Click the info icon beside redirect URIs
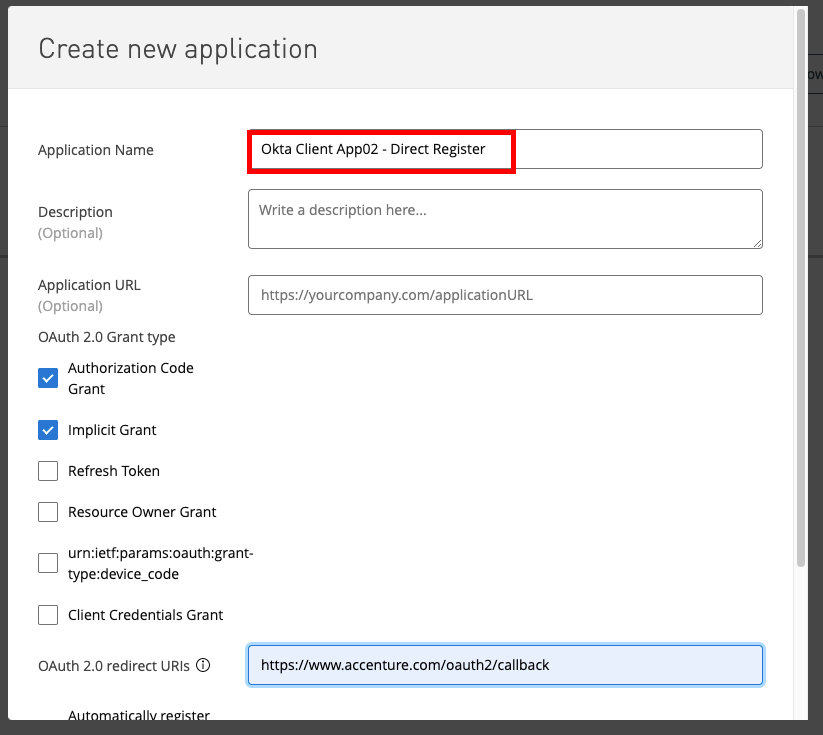This screenshot has height=735, width=823. tap(203, 665)
